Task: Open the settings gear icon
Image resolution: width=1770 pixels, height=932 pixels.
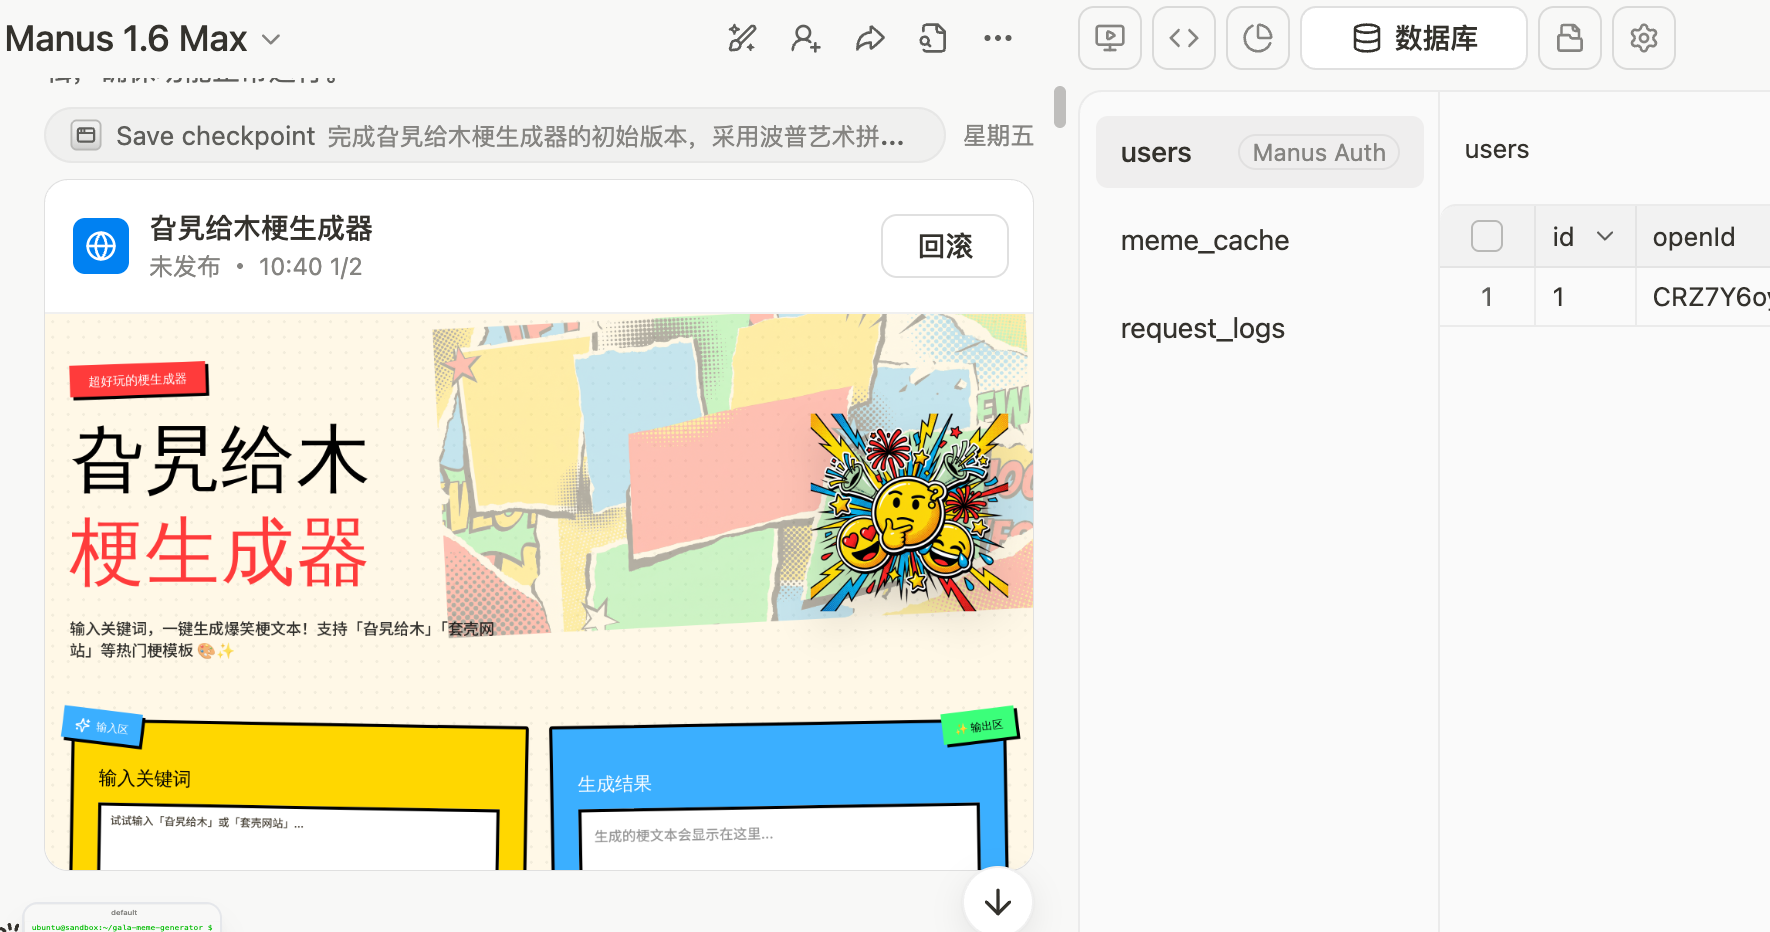Action: (1643, 39)
